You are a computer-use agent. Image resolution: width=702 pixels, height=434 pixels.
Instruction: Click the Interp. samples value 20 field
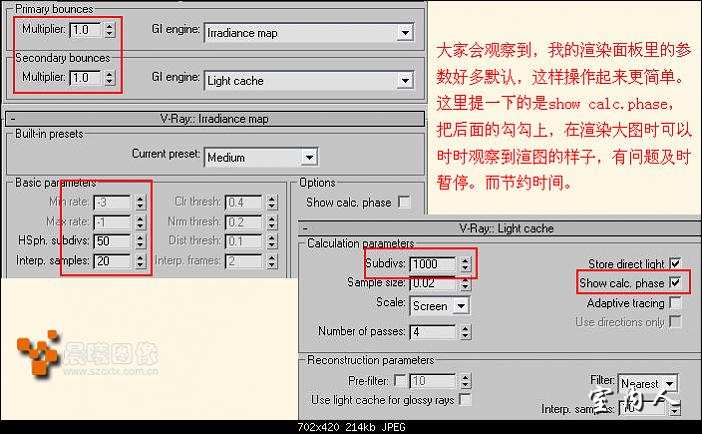point(112,261)
